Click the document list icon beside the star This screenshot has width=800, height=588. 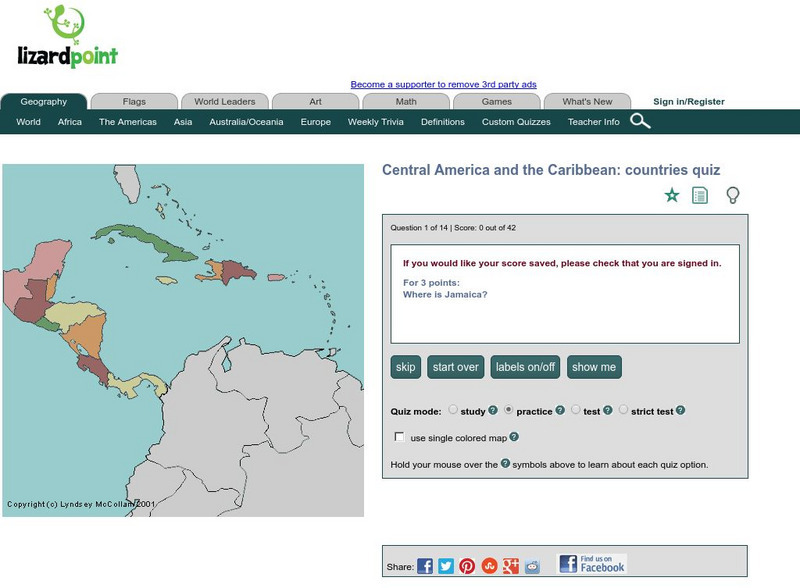pyautogui.click(x=700, y=195)
